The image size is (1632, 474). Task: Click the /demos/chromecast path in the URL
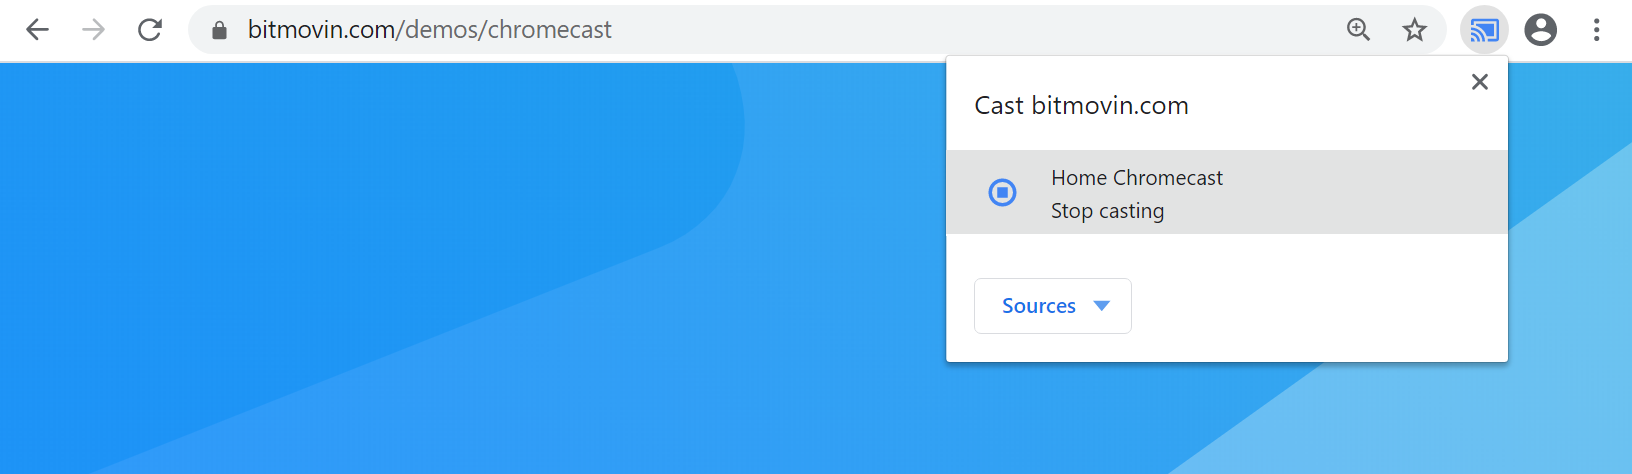(503, 30)
